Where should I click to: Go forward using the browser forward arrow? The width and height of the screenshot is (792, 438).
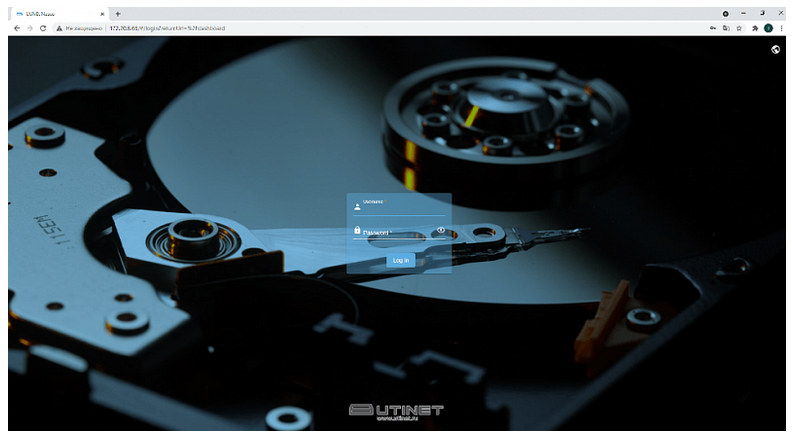(30, 28)
